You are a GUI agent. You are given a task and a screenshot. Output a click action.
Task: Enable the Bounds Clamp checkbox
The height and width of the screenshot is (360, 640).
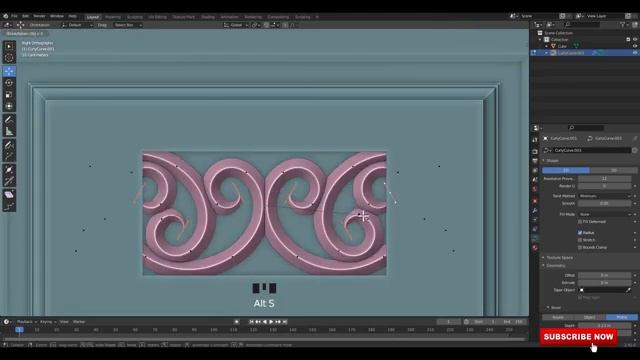580,247
